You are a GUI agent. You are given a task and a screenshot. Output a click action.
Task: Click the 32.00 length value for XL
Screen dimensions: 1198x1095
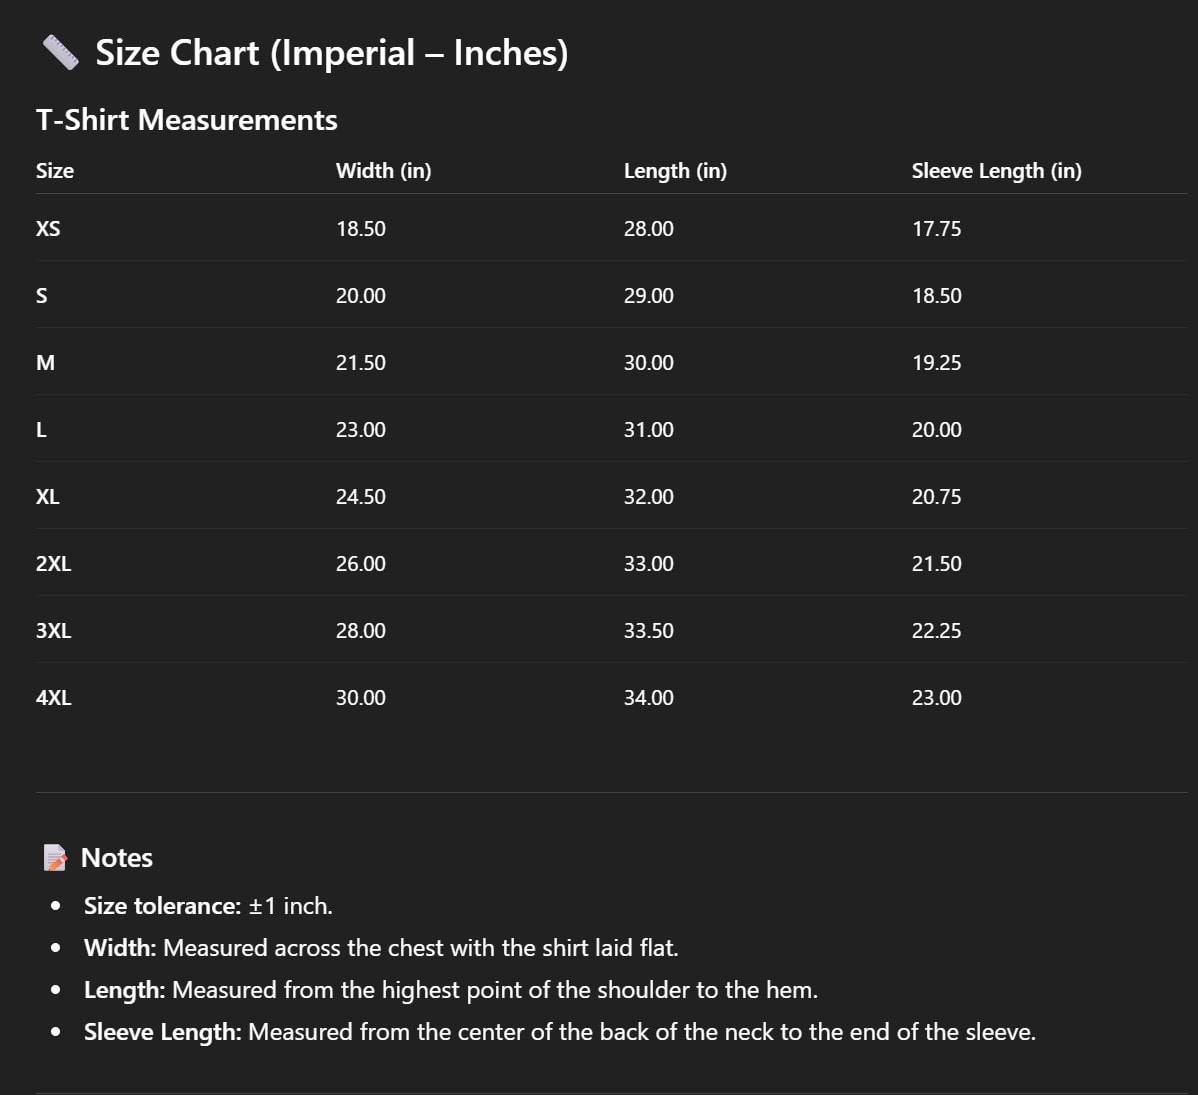tap(648, 497)
